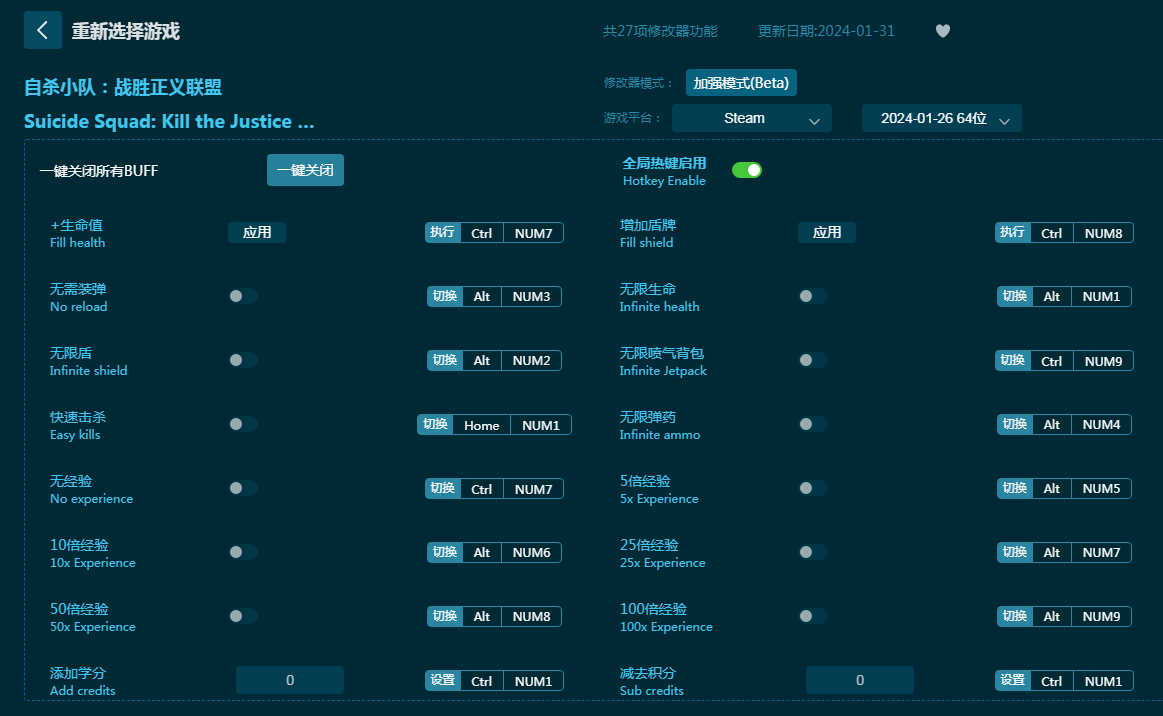Open the Steam platform dropdown

point(751,118)
